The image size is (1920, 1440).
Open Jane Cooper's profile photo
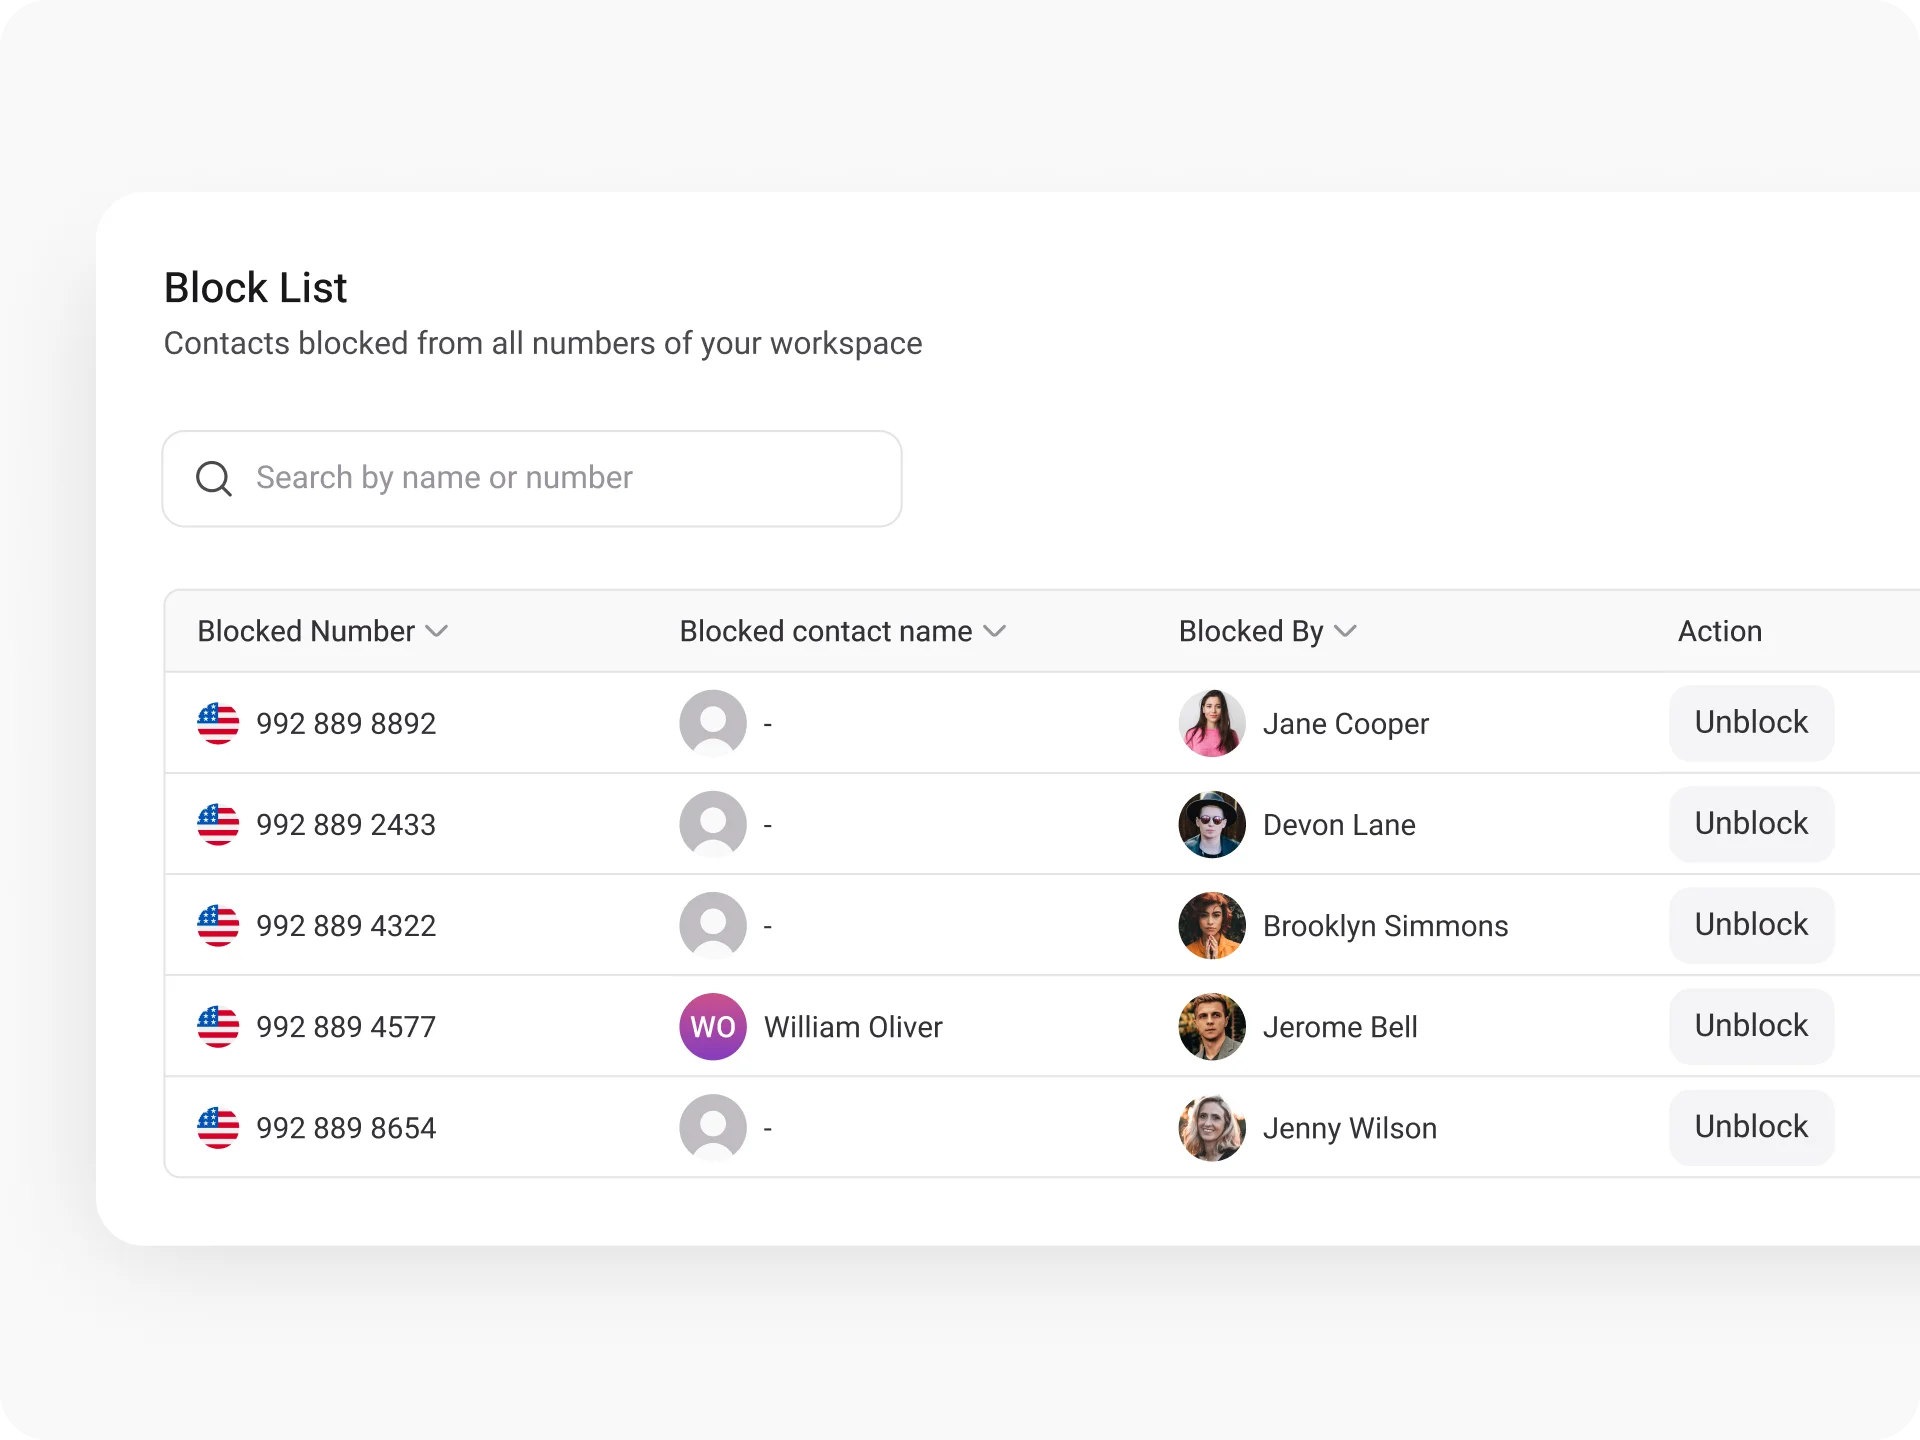(1212, 723)
